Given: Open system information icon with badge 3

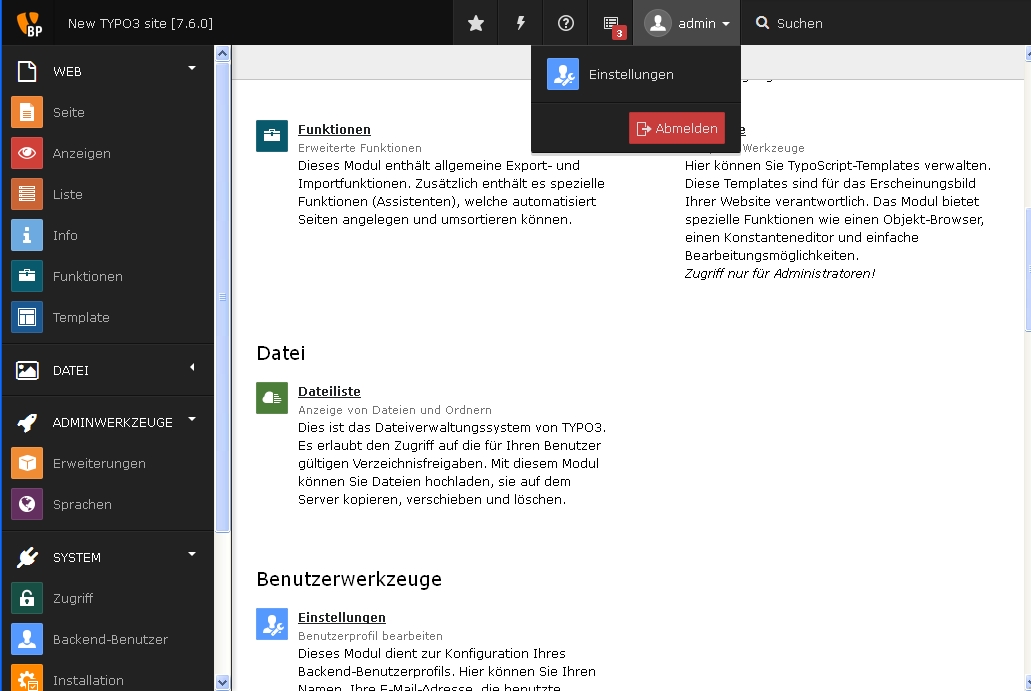Looking at the screenshot, I should 612,23.
